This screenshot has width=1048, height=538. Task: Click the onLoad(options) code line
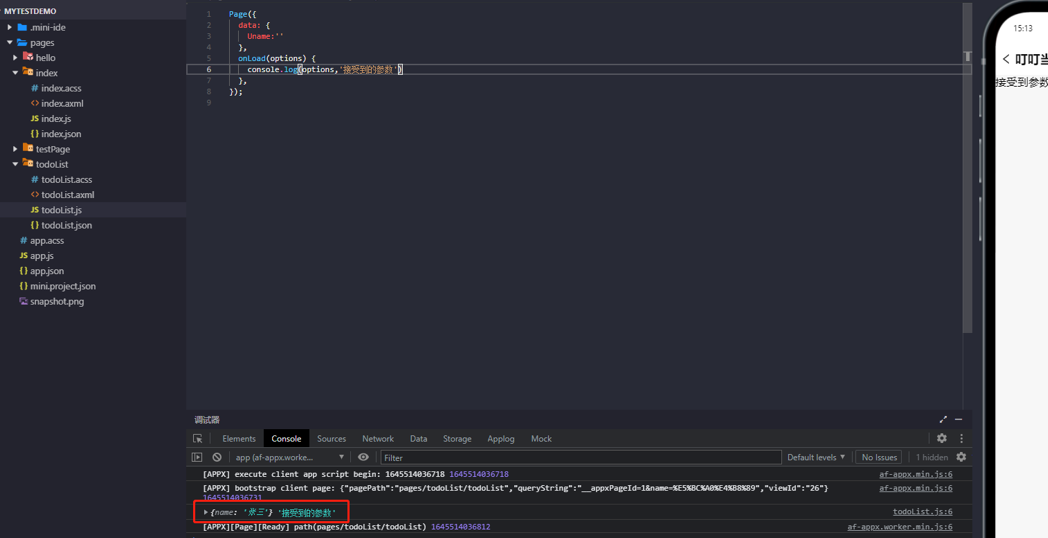[x=277, y=58]
